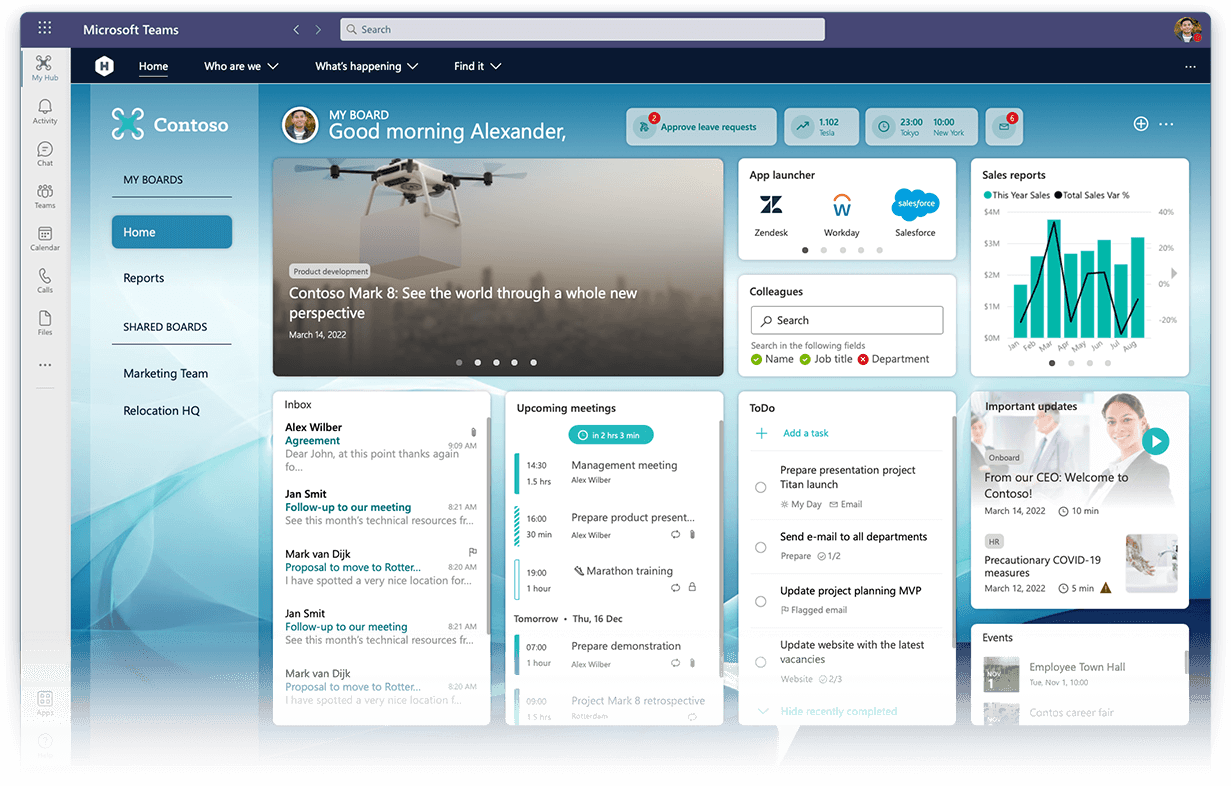1231x786 pixels.
Task: Switch to the Reports board
Action: 143,277
